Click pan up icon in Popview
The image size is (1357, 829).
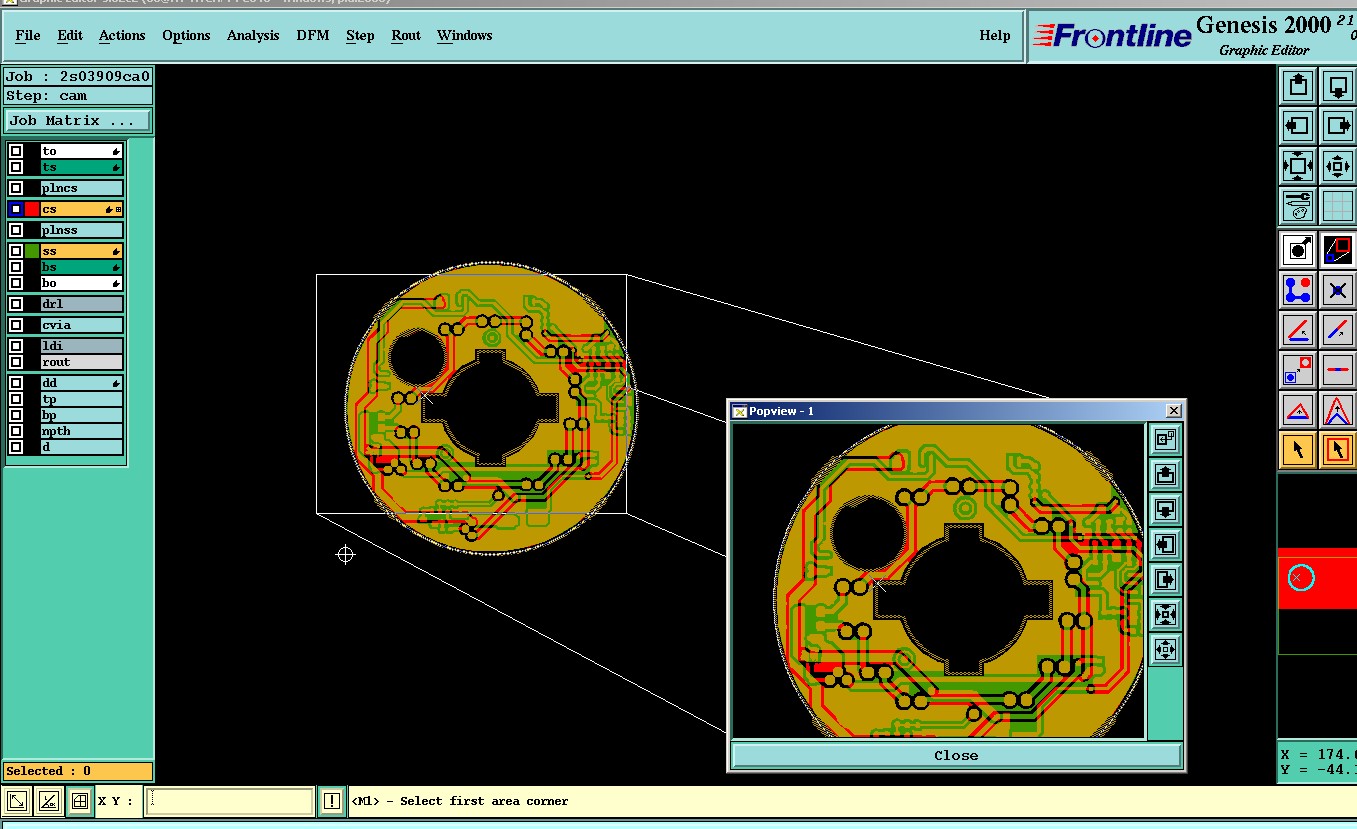pyautogui.click(x=1165, y=474)
